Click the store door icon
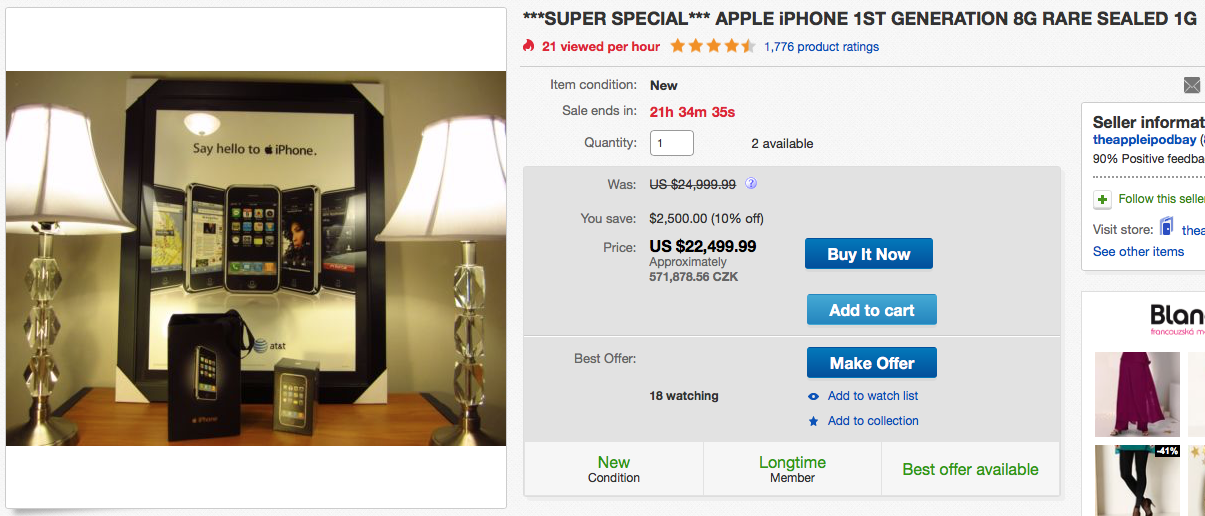The height and width of the screenshot is (516, 1205). [x=1166, y=228]
